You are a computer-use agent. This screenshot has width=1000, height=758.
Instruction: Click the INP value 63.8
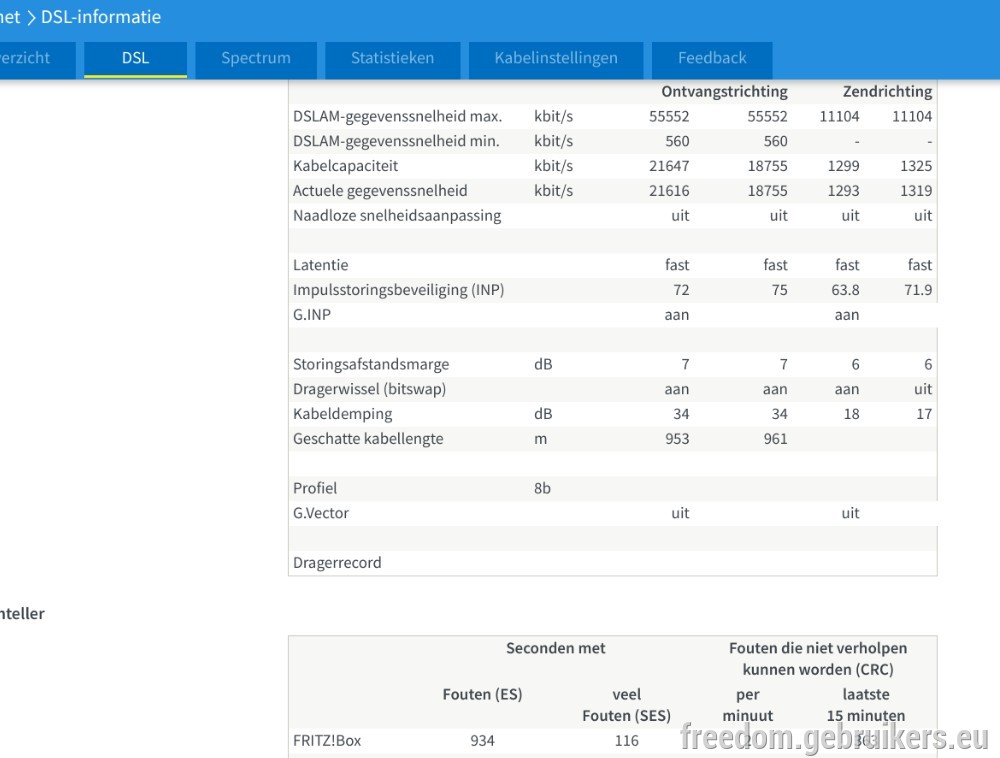click(845, 290)
